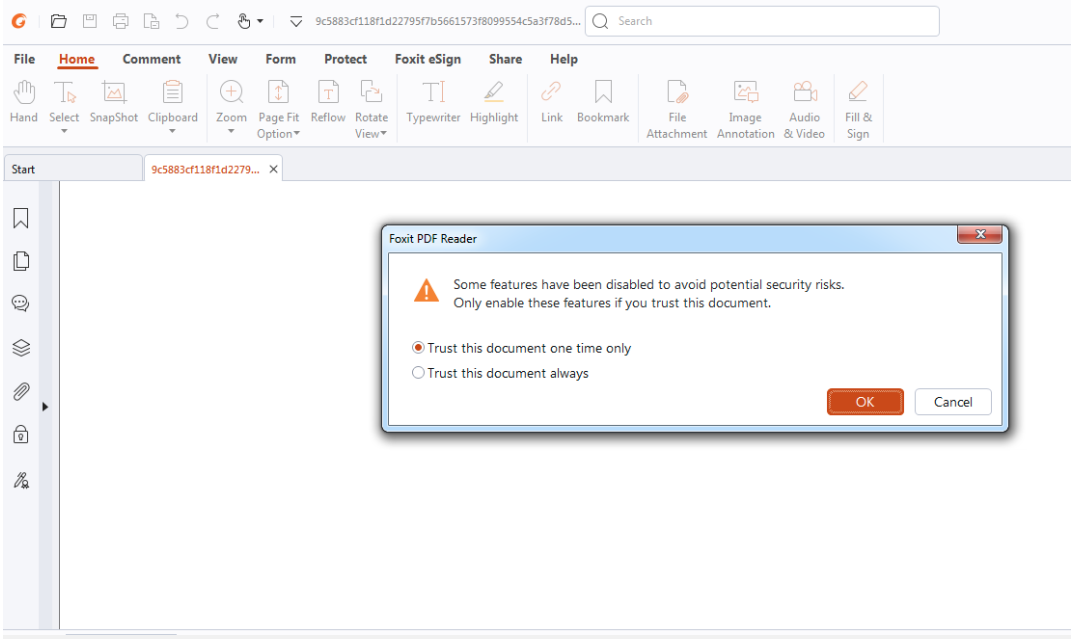The height and width of the screenshot is (639, 1074).
Task: Select Trust this document always
Action: pos(419,373)
